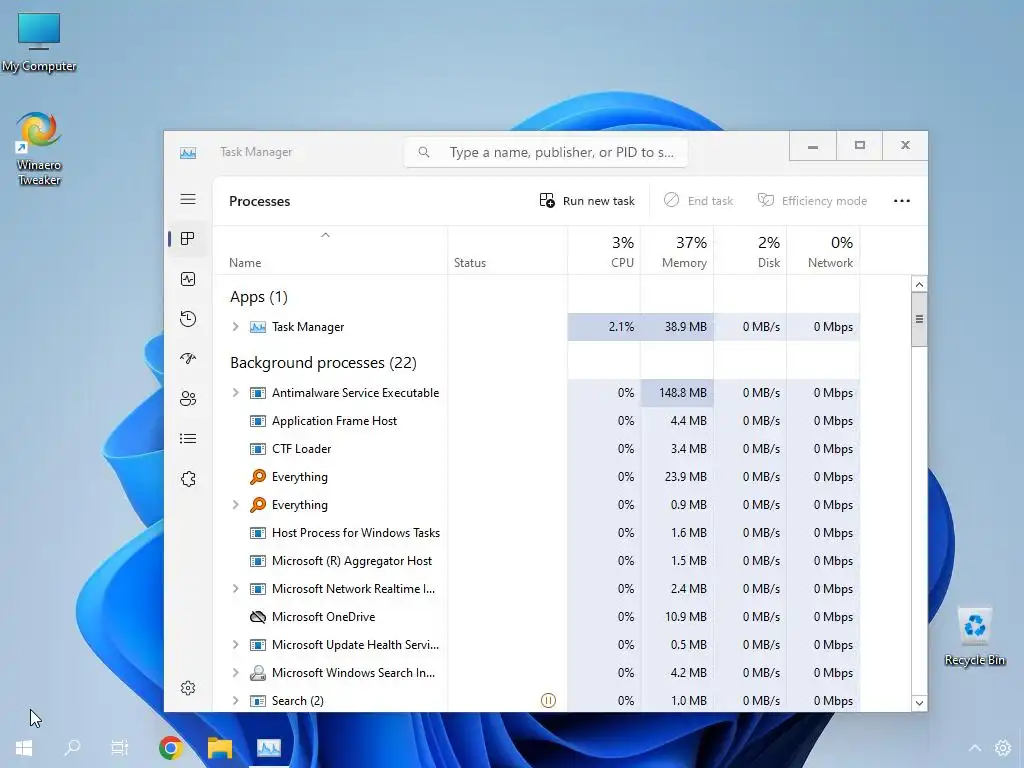Screen dimensions: 1024x768
Task: Expand Microsoft Windows Search Indexer row
Action: pos(236,673)
